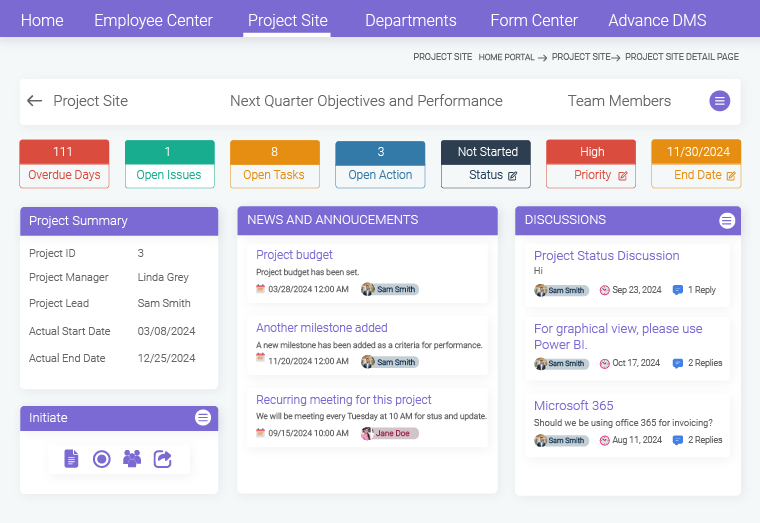The image size is (760, 523).
Task: Click the 3 Open Action tile
Action: click(x=380, y=164)
